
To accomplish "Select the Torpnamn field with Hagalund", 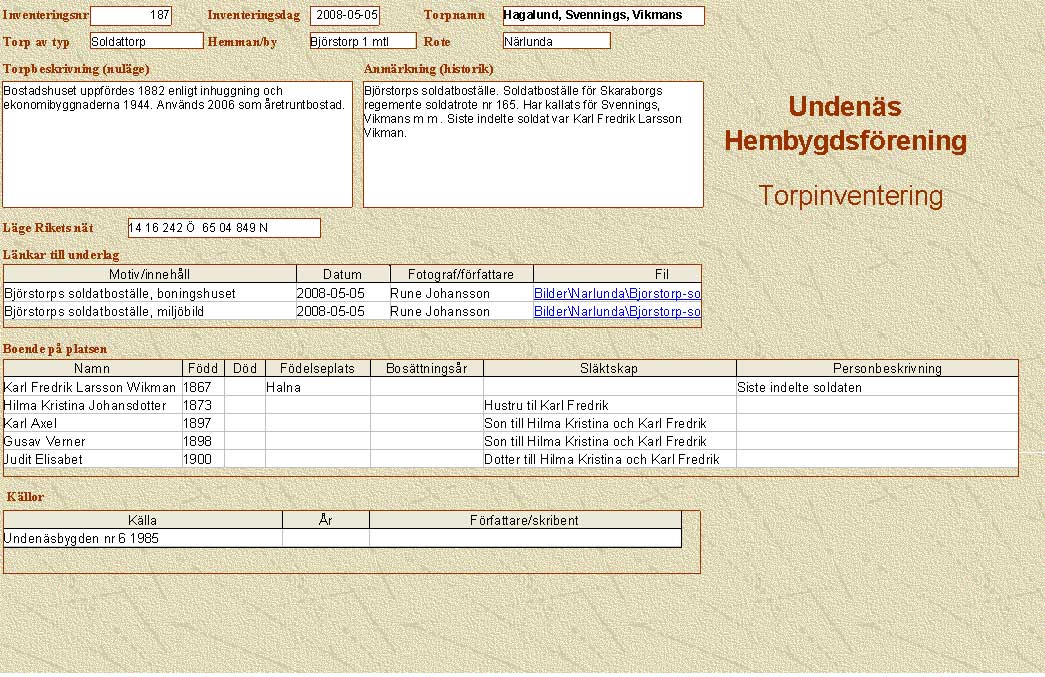I will (x=603, y=16).
